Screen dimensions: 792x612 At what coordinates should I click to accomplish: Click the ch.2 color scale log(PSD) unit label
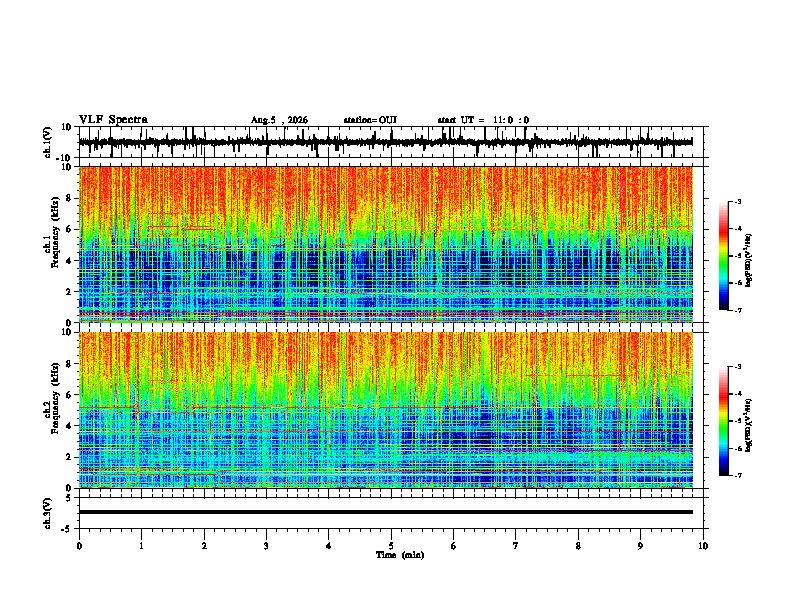coord(748,425)
